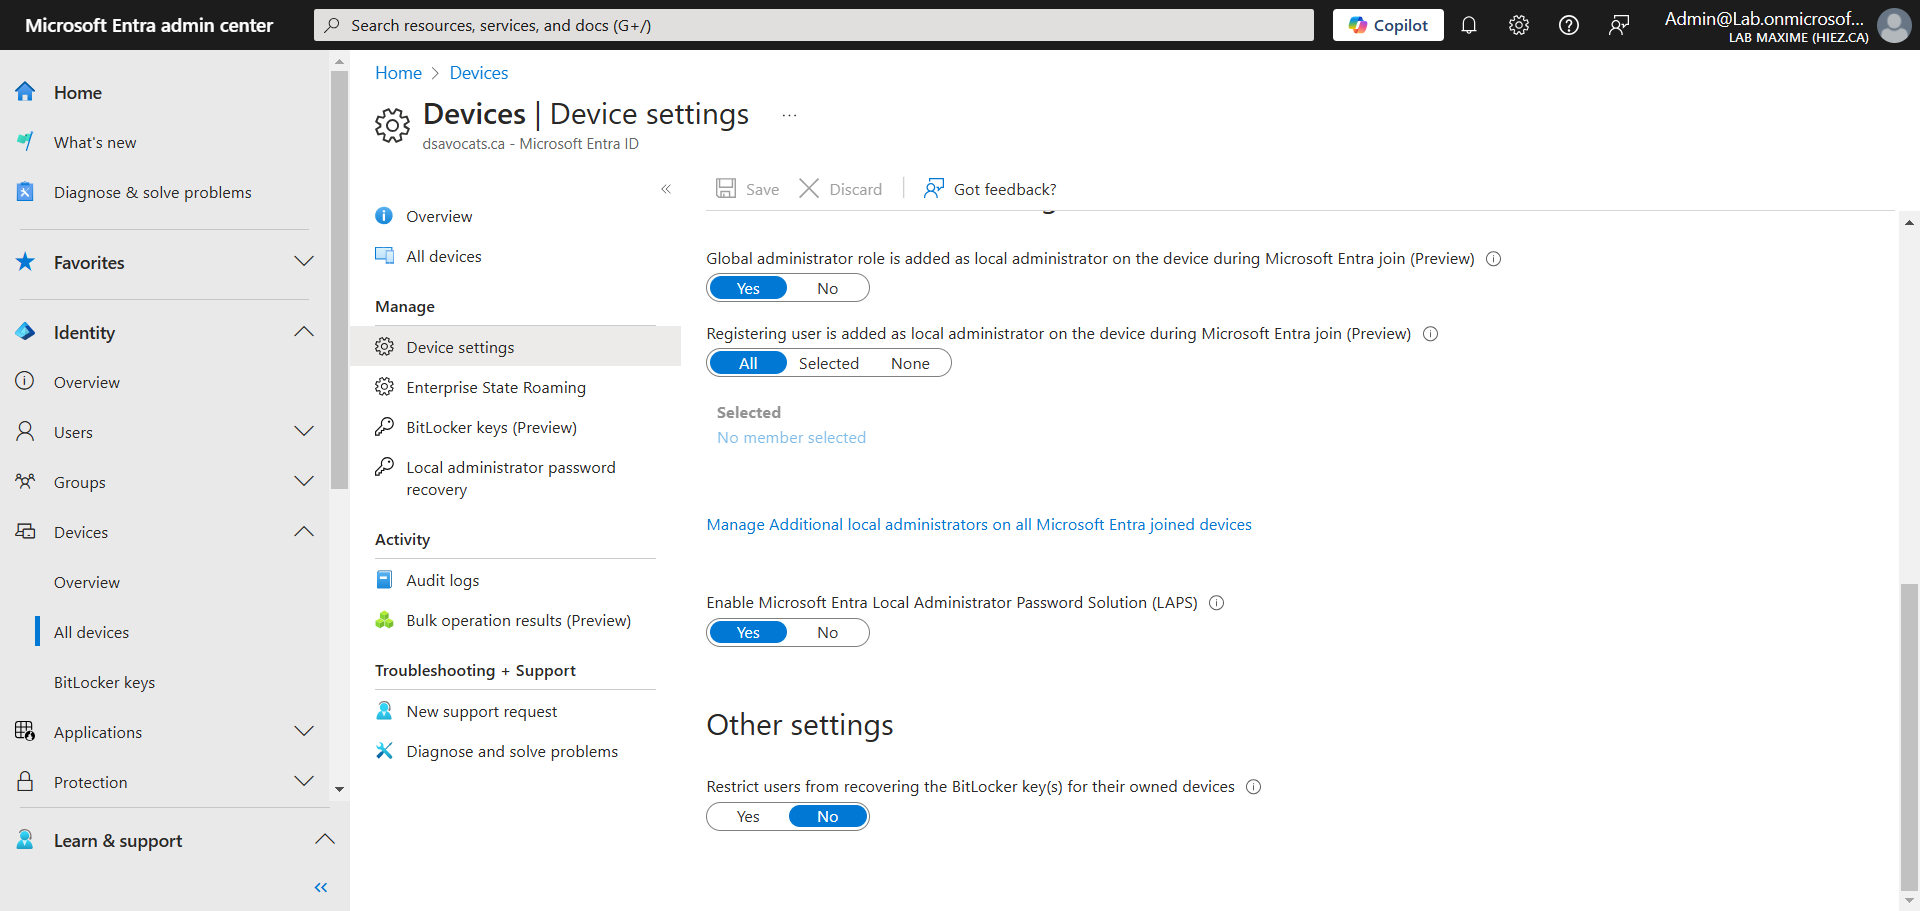
Task: Click Home breadcrumb link
Action: pyautogui.click(x=398, y=73)
